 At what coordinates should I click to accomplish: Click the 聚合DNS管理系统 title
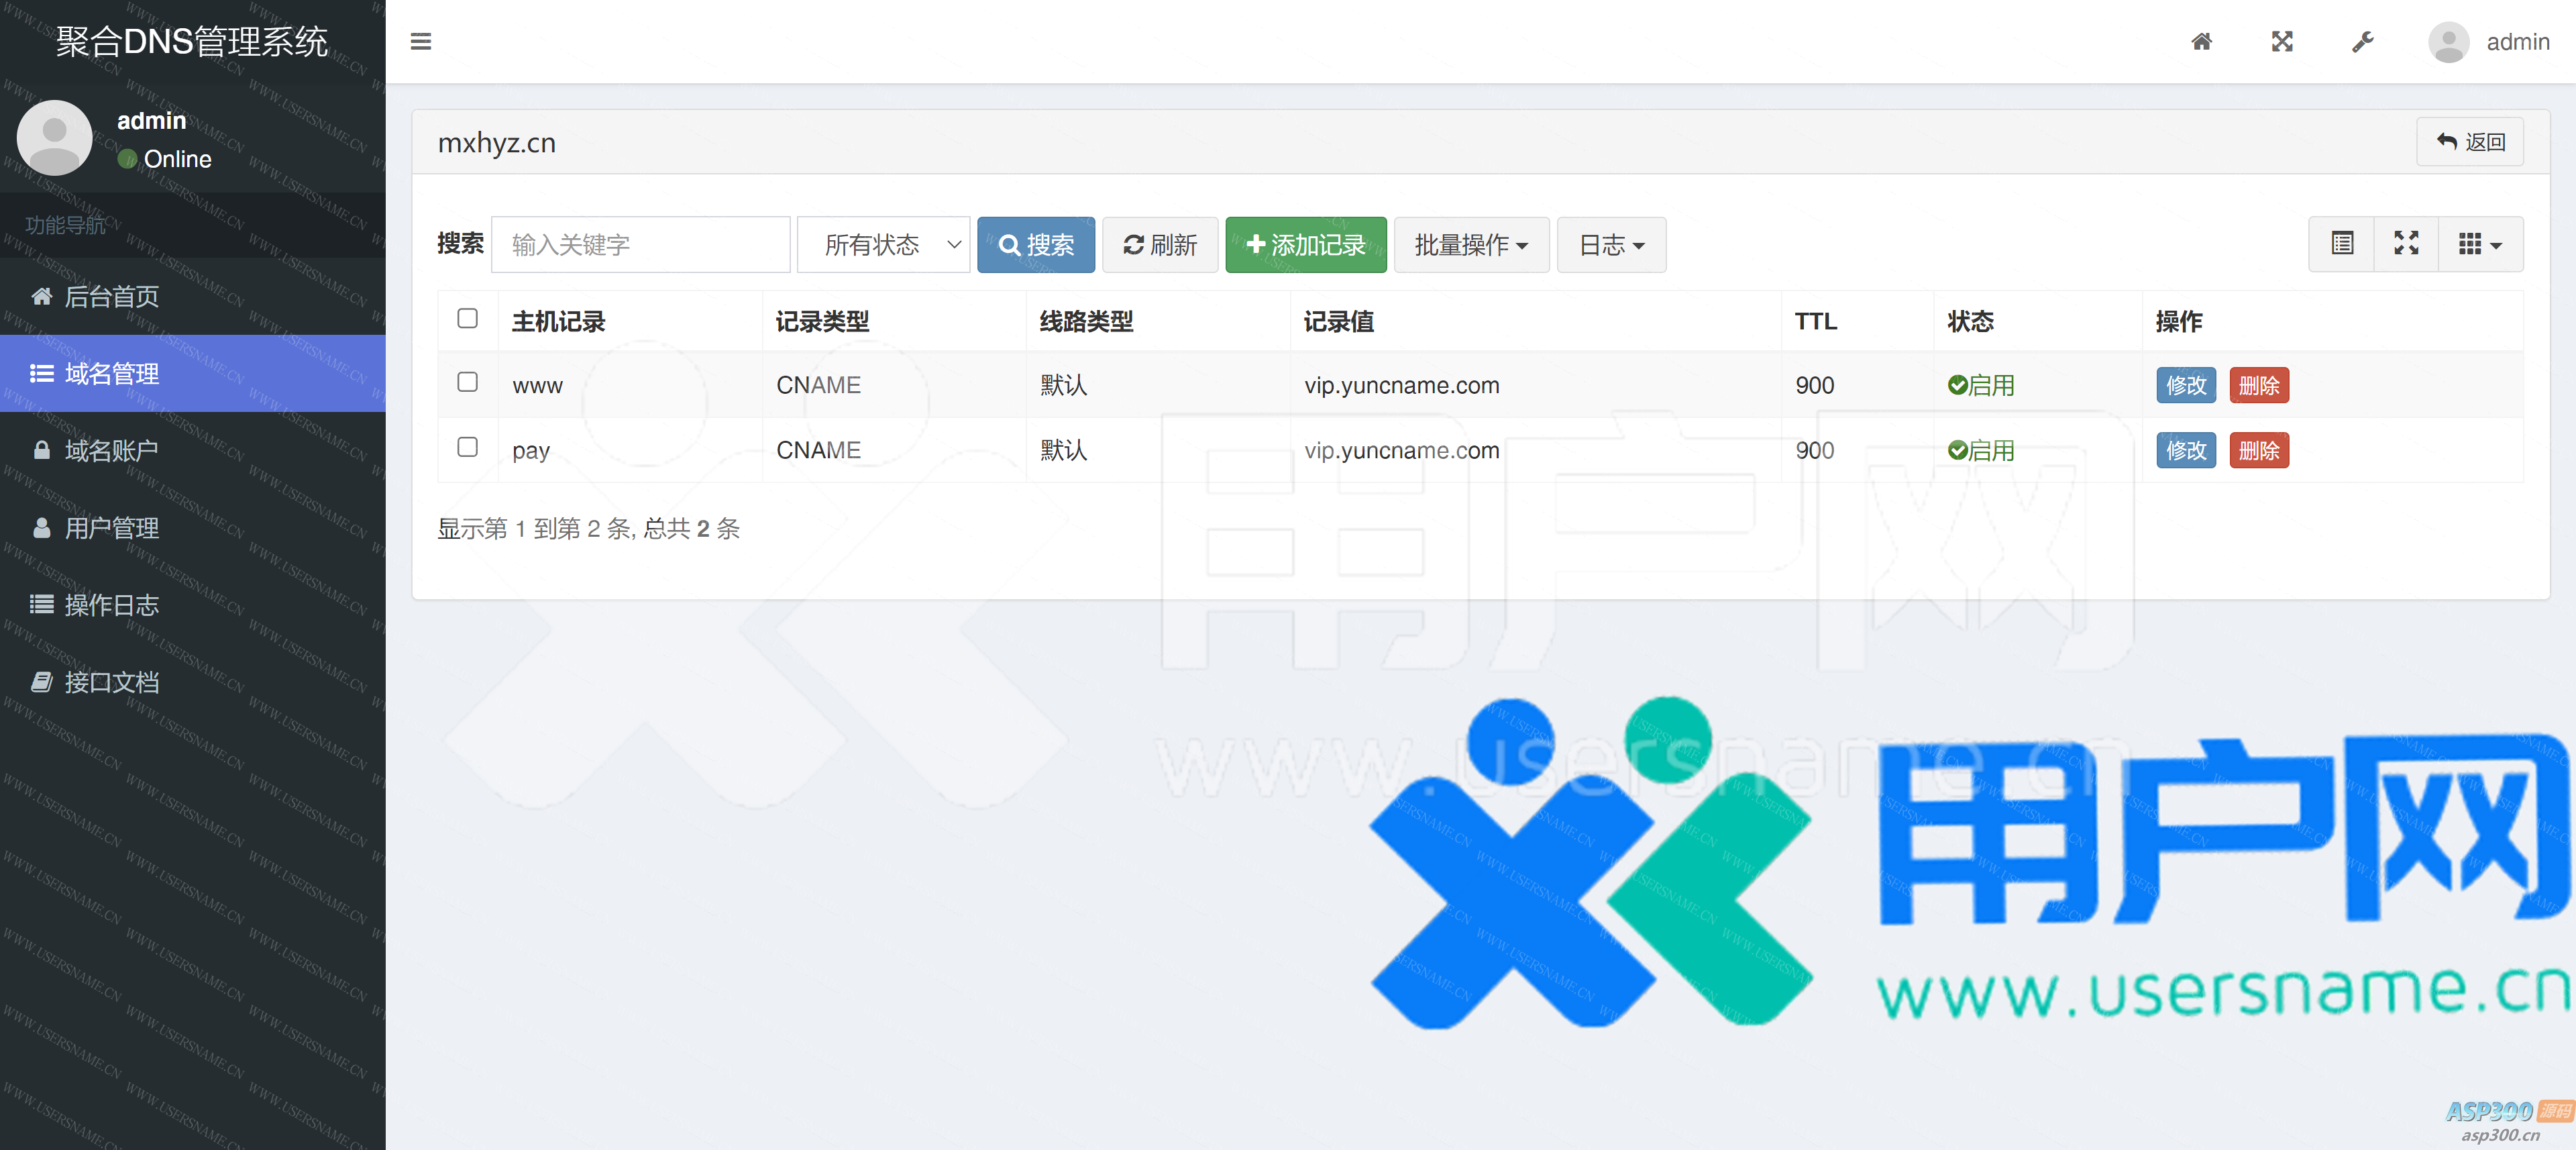pyautogui.click(x=192, y=41)
